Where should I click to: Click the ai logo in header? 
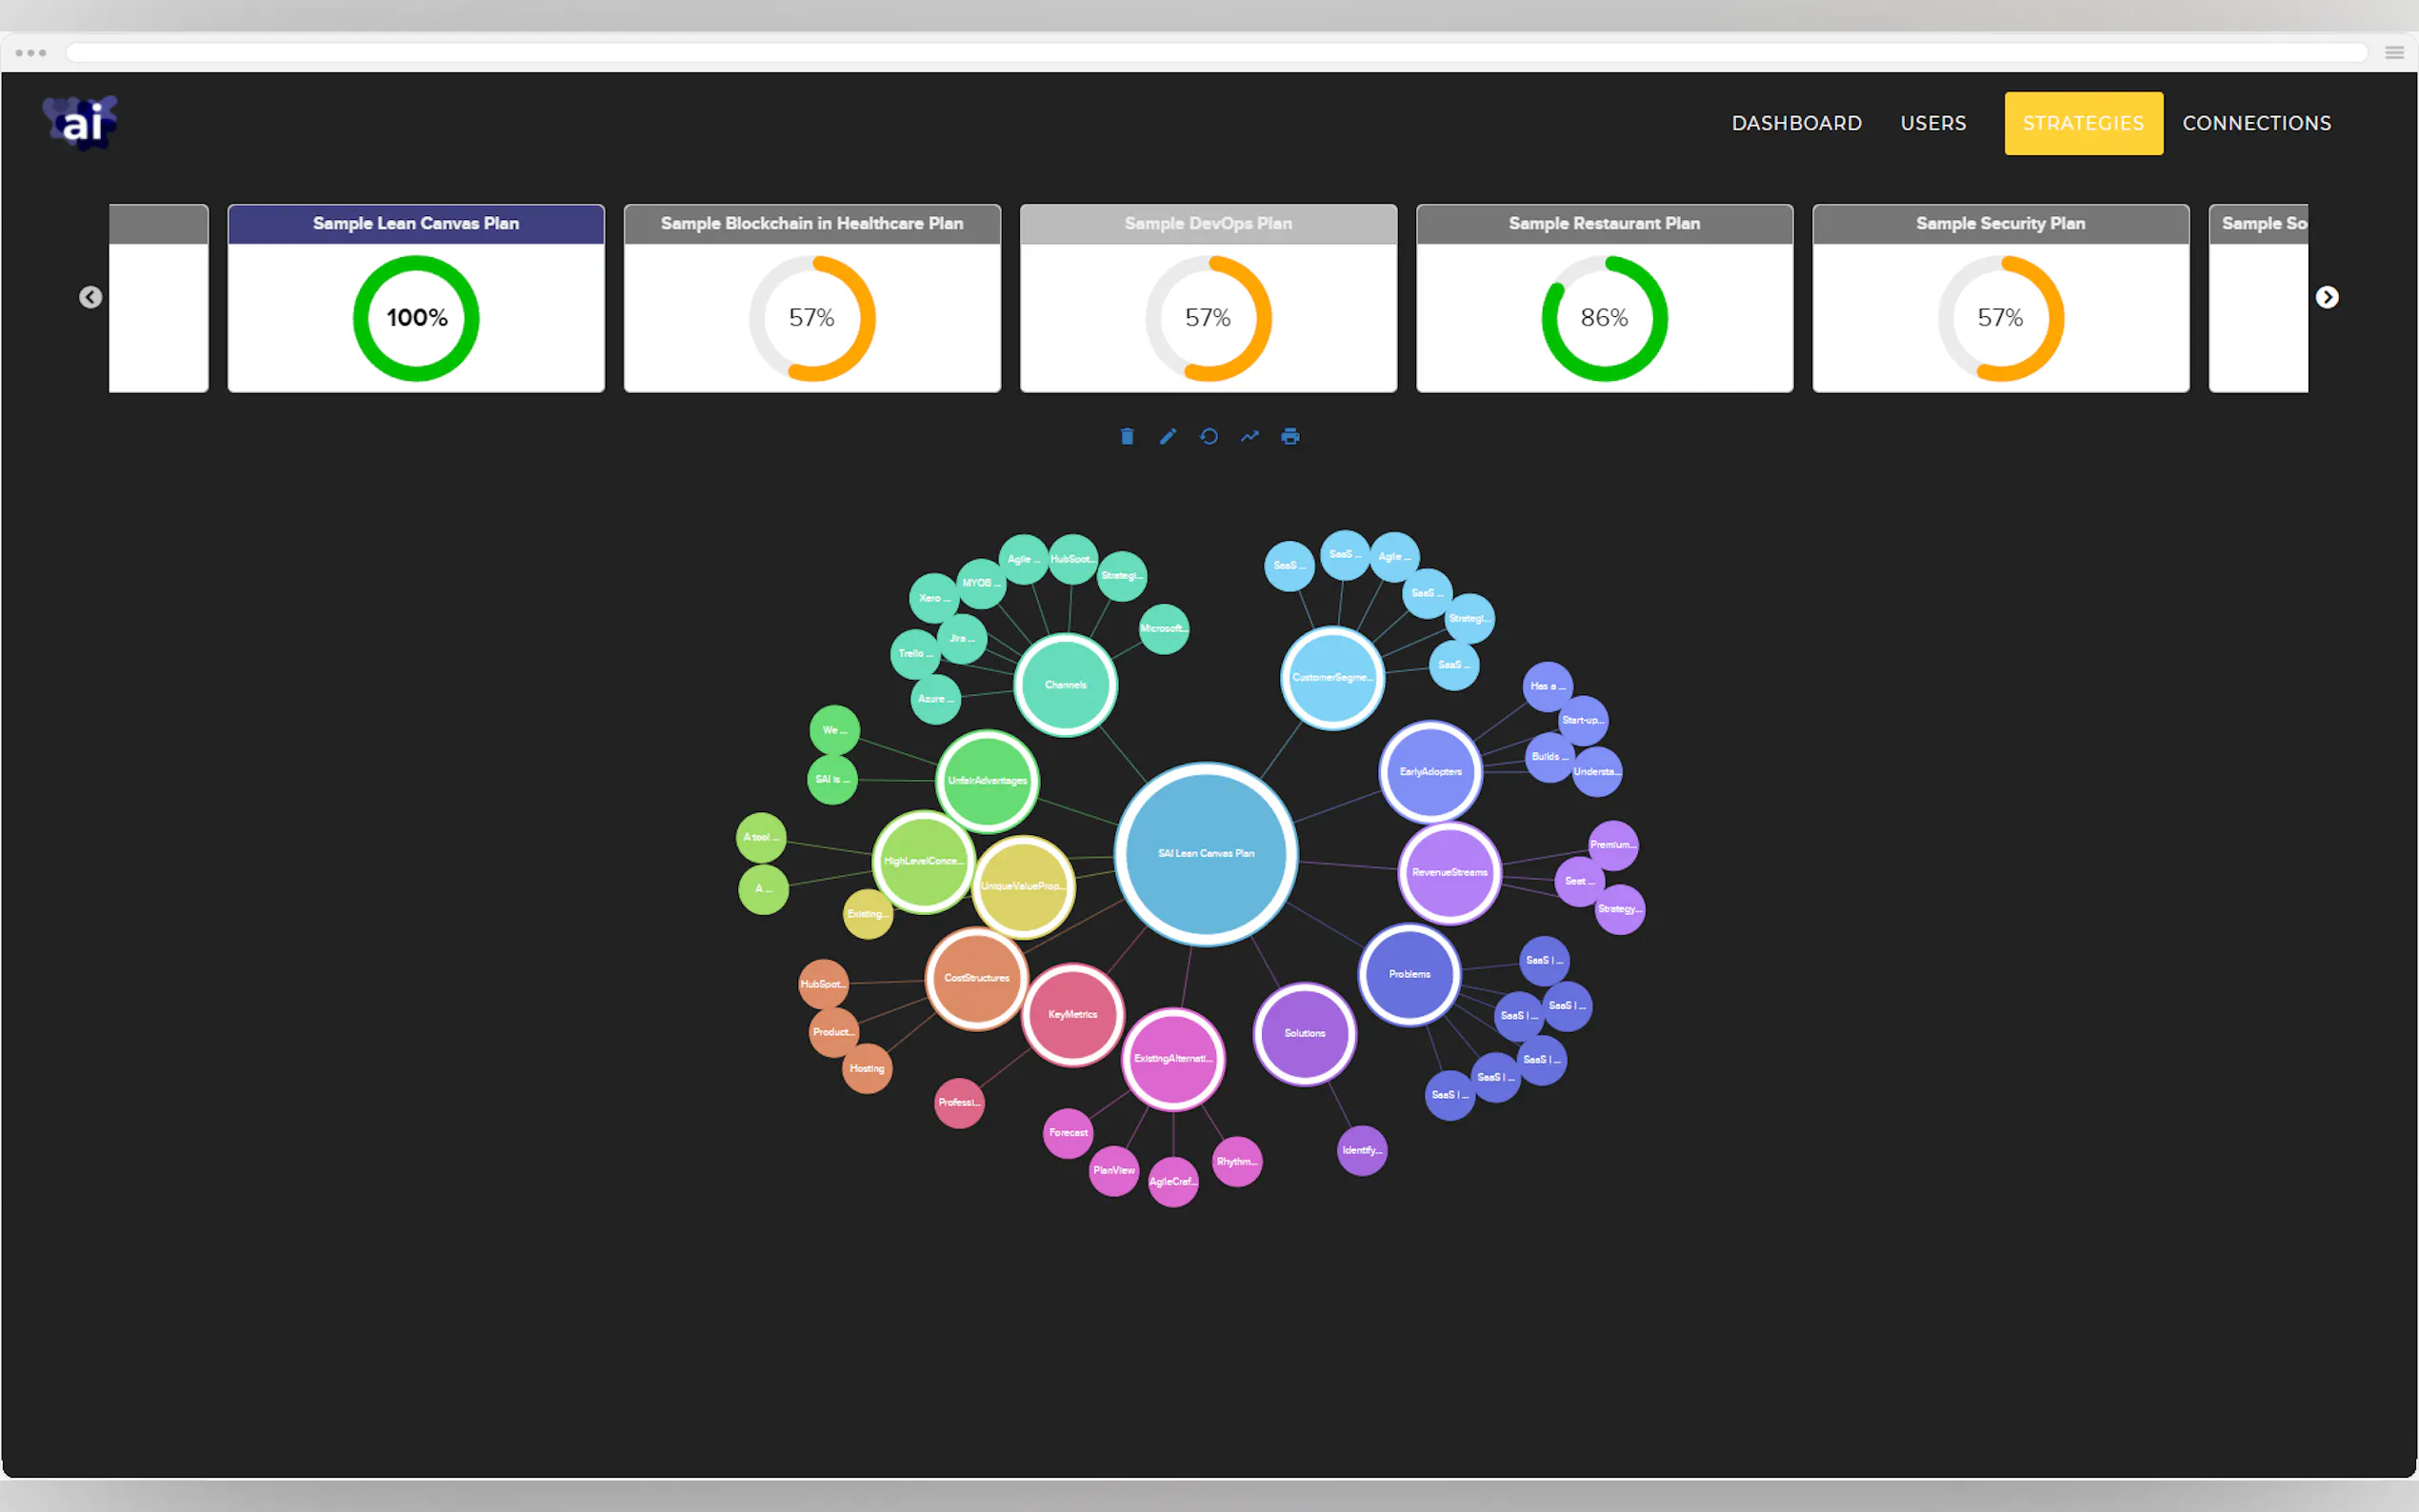coord(81,123)
